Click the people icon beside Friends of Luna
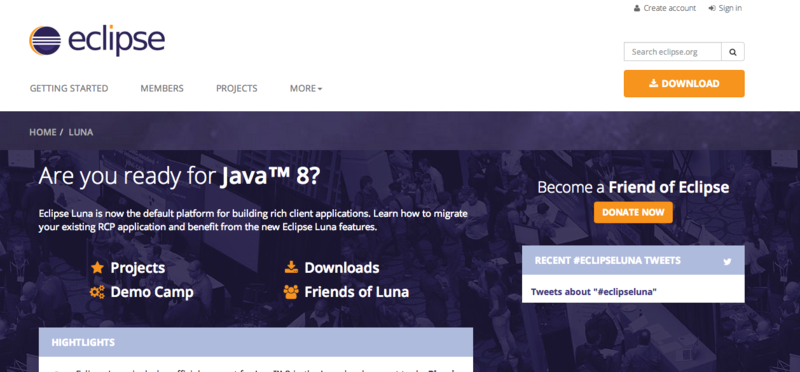The height and width of the screenshot is (372, 800). click(291, 292)
